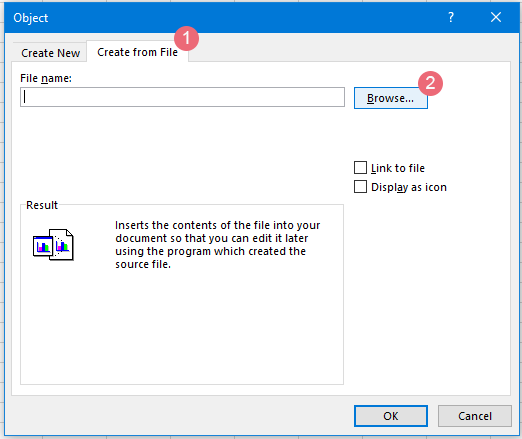Close the Object dialog with X
The width and height of the screenshot is (522, 439).
496,17
